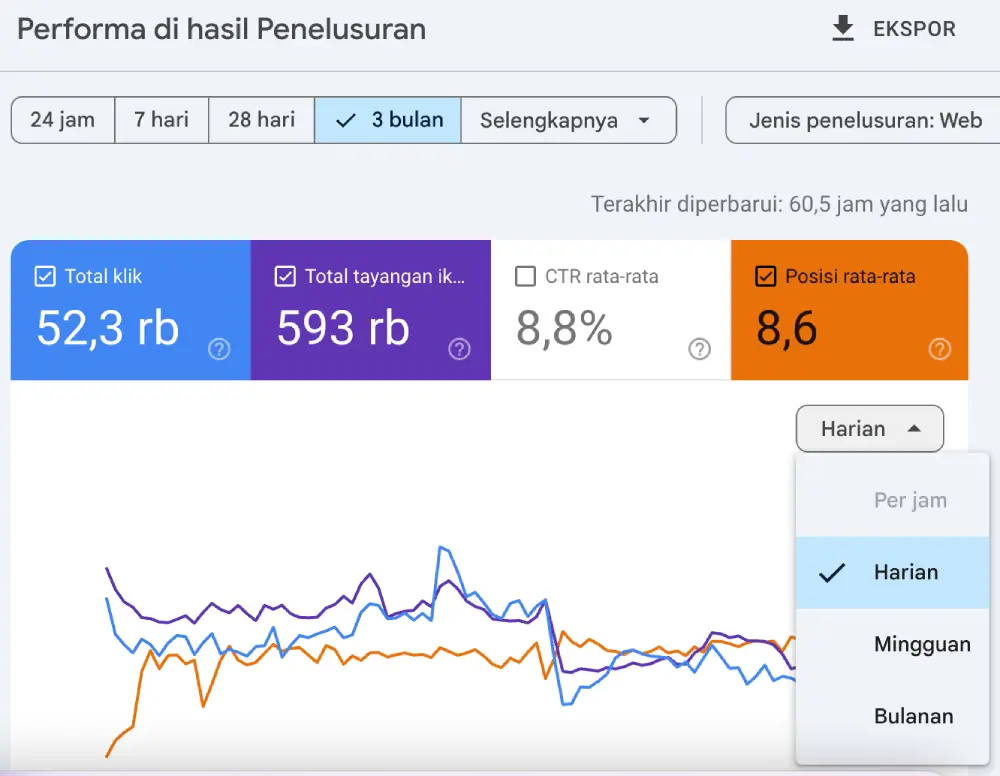
Task: Enable the CTR rata-rata checkbox
Action: click(525, 276)
